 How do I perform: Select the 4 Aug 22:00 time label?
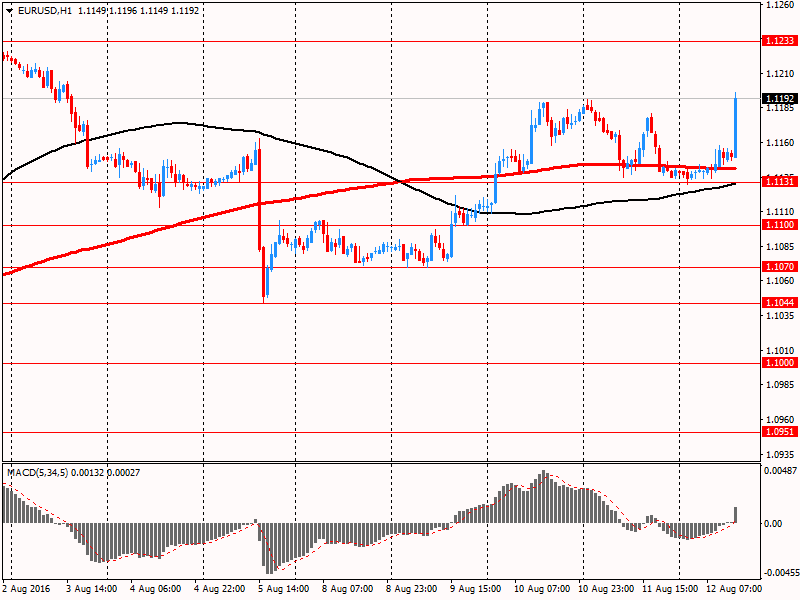(x=220, y=589)
